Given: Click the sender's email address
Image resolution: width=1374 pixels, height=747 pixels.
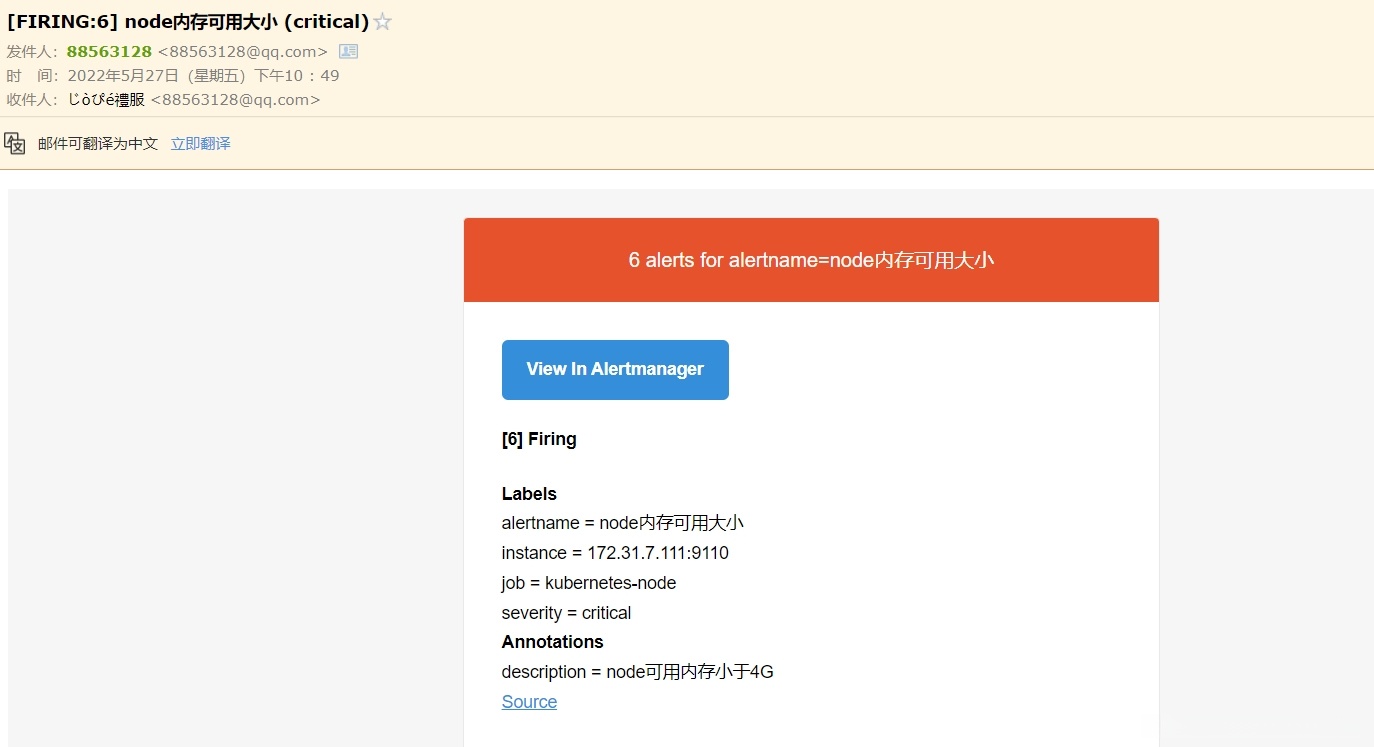Looking at the screenshot, I should pyautogui.click(x=242, y=52).
